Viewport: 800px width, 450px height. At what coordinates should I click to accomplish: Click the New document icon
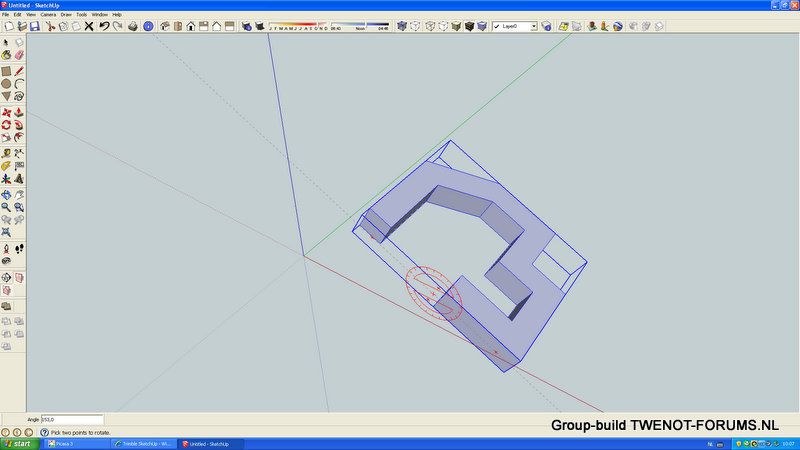[9, 26]
